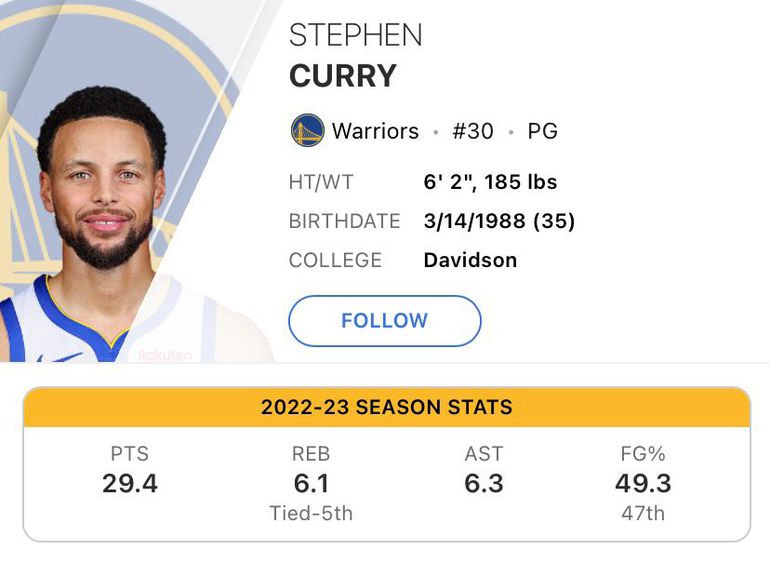Click the CURRY last name heading
Screen dimensions: 770x563
(x=343, y=76)
